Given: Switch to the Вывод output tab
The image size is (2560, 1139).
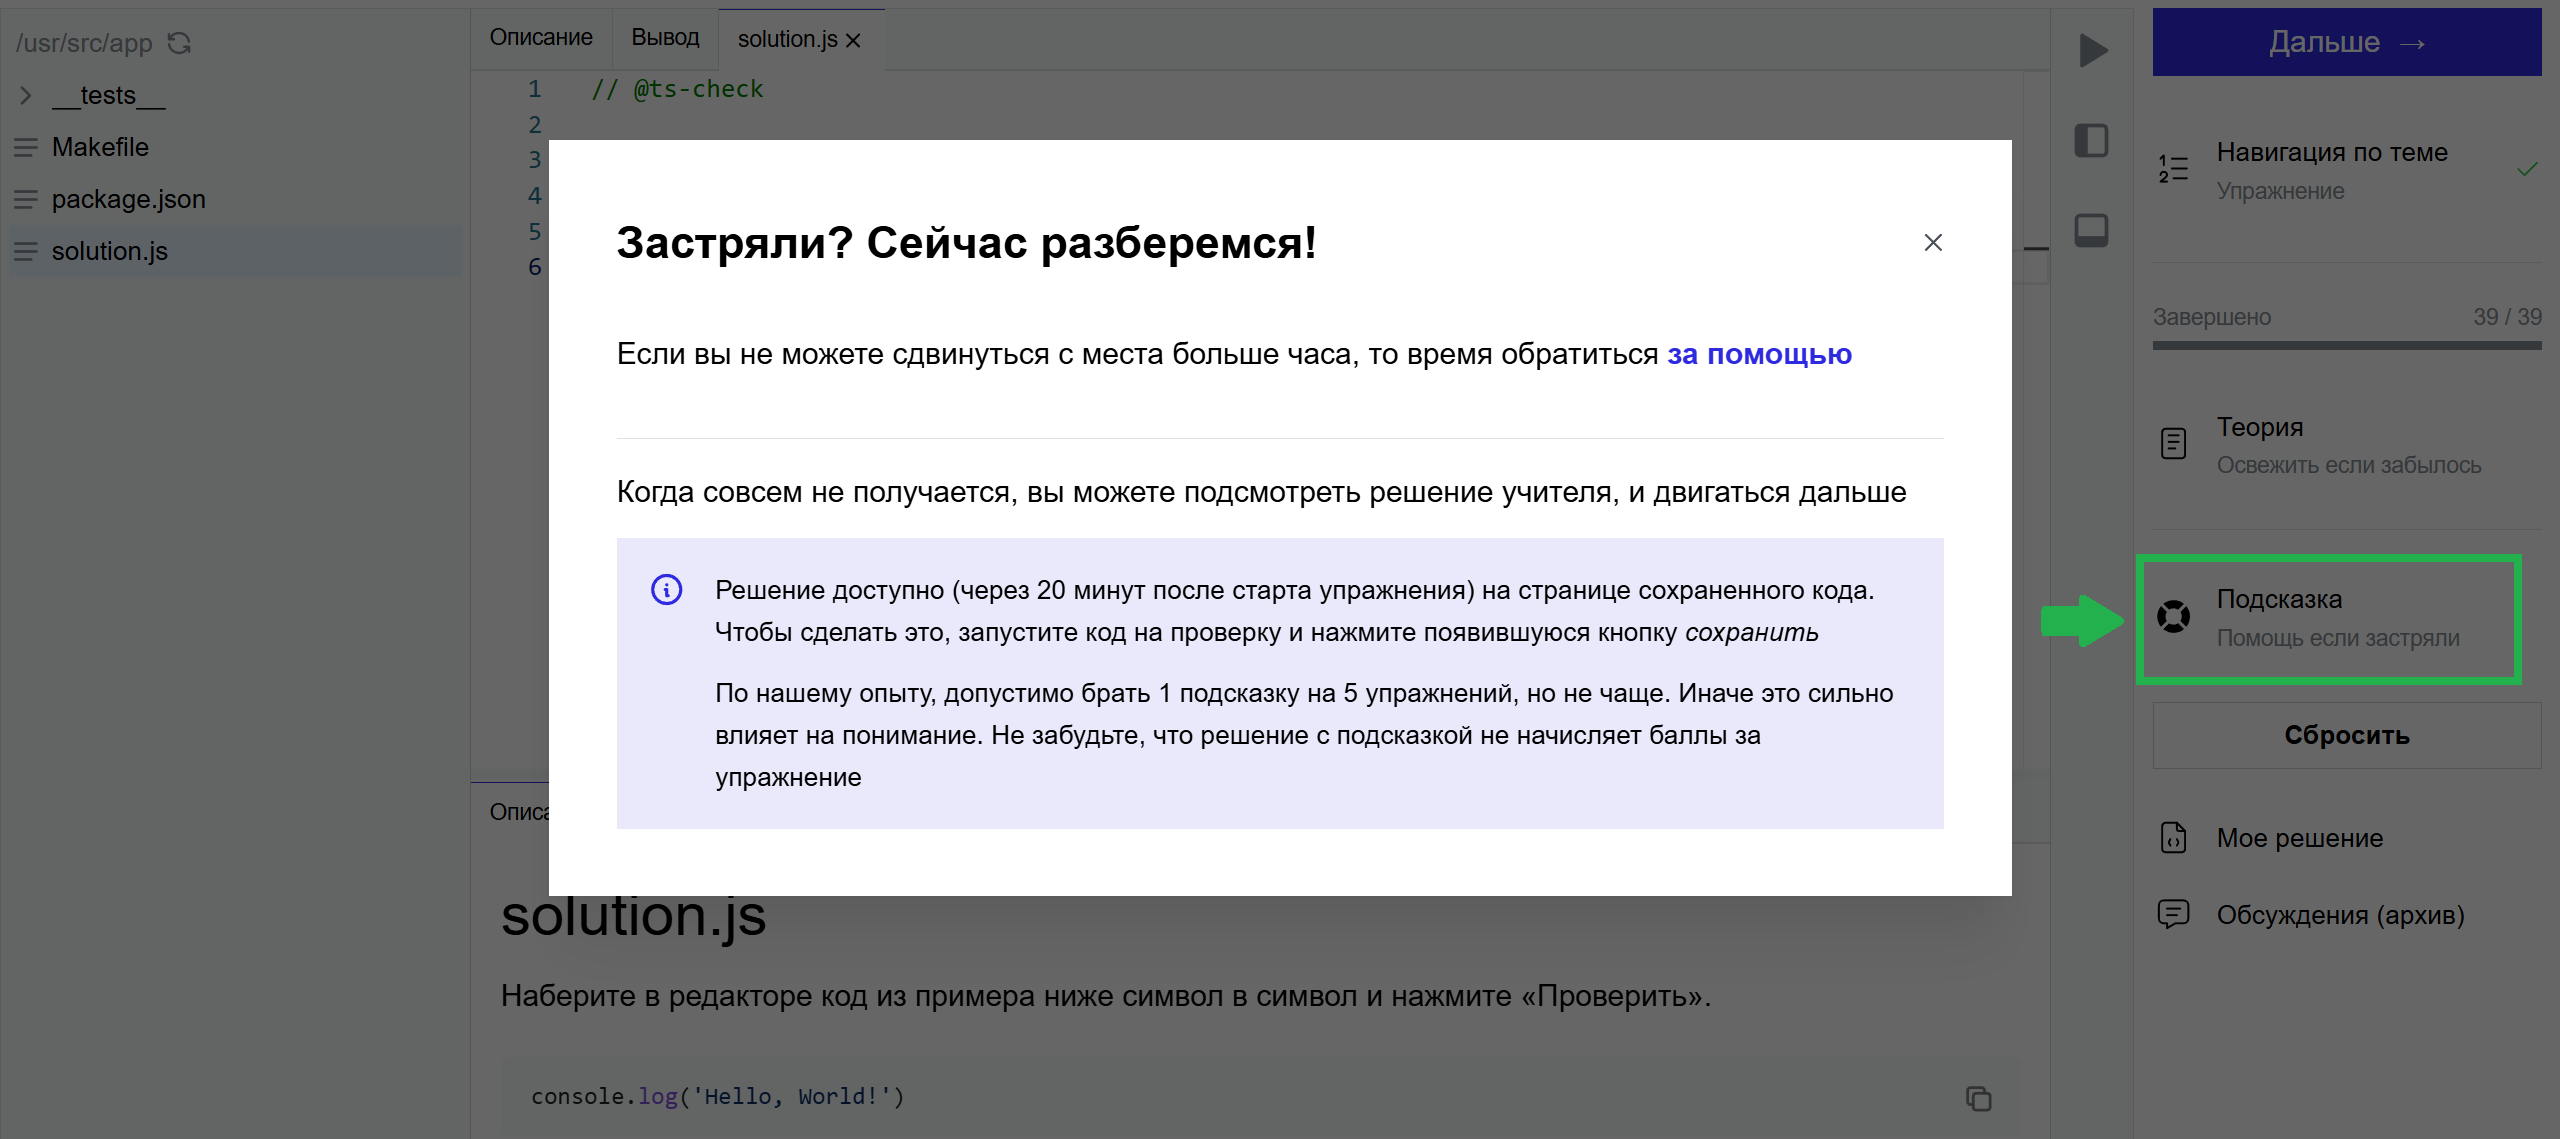Looking at the screenshot, I should click(x=665, y=38).
